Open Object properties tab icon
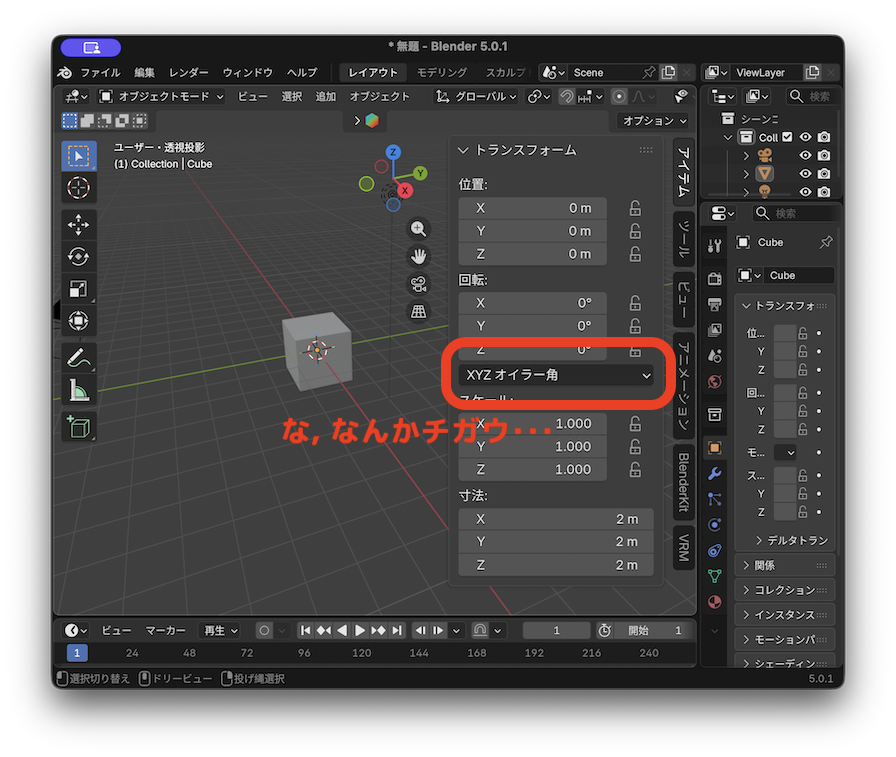This screenshot has width=896, height=757. tap(714, 447)
